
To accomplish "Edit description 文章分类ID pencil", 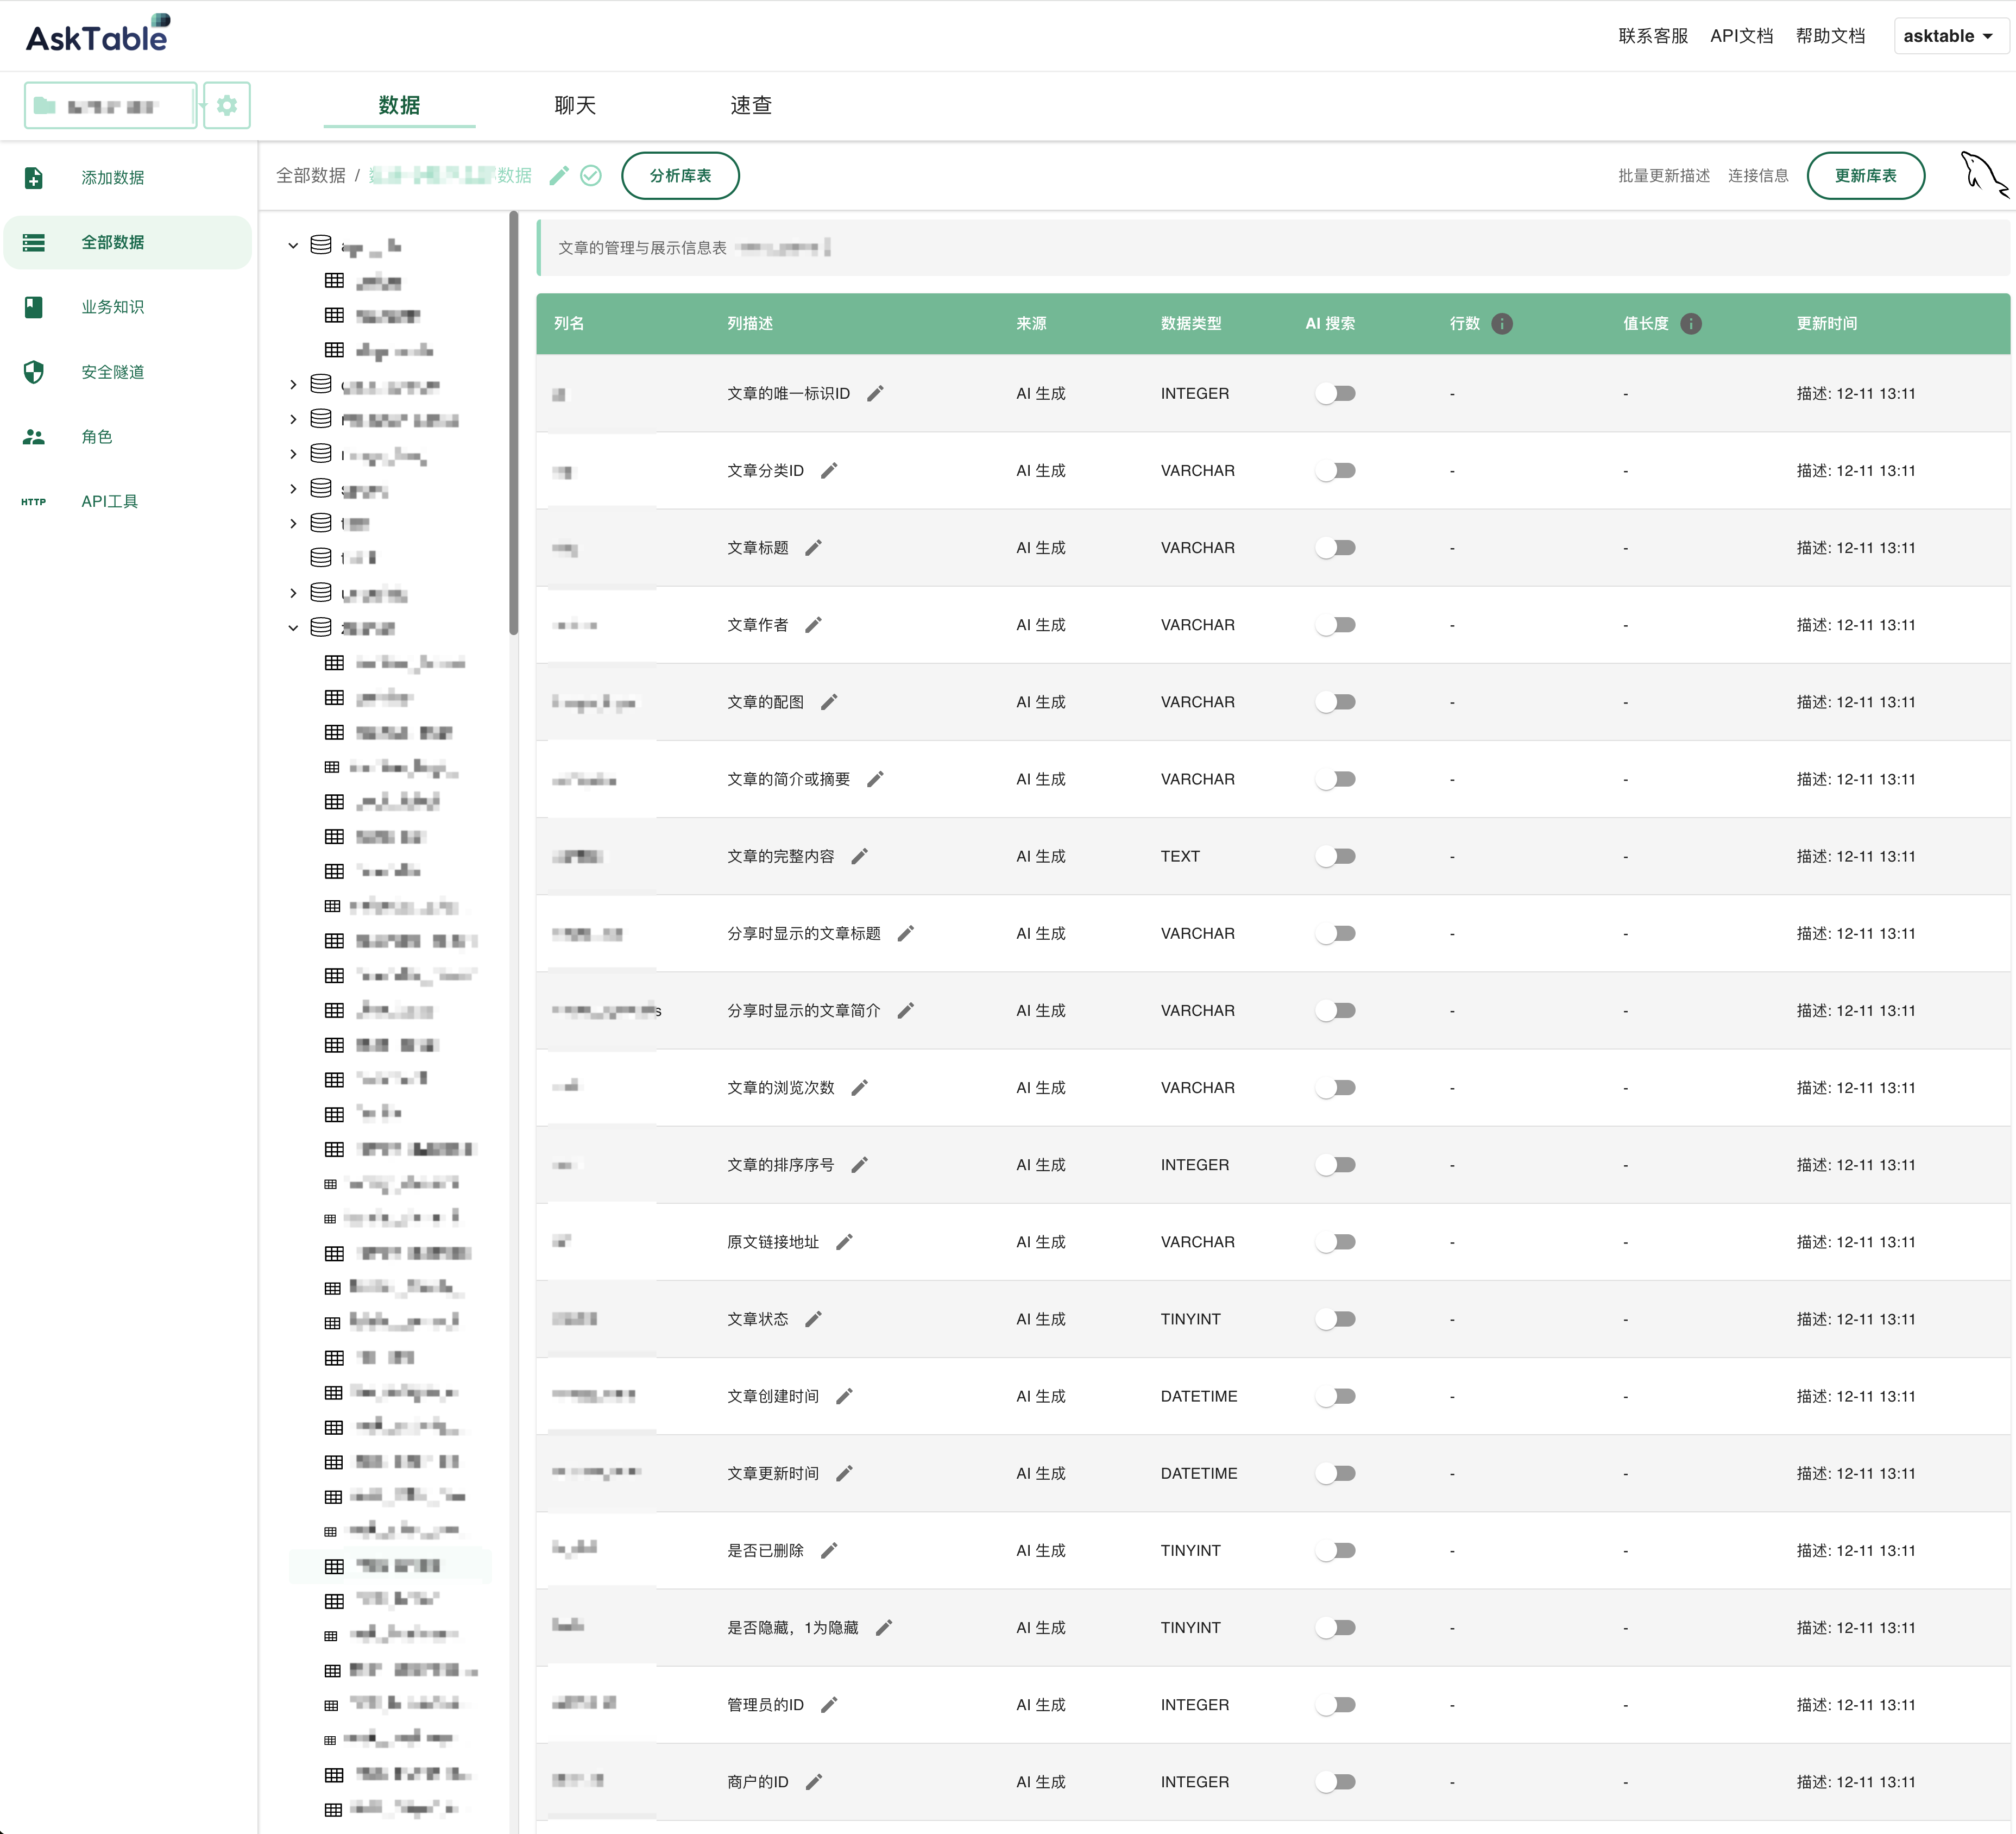I will 829,470.
